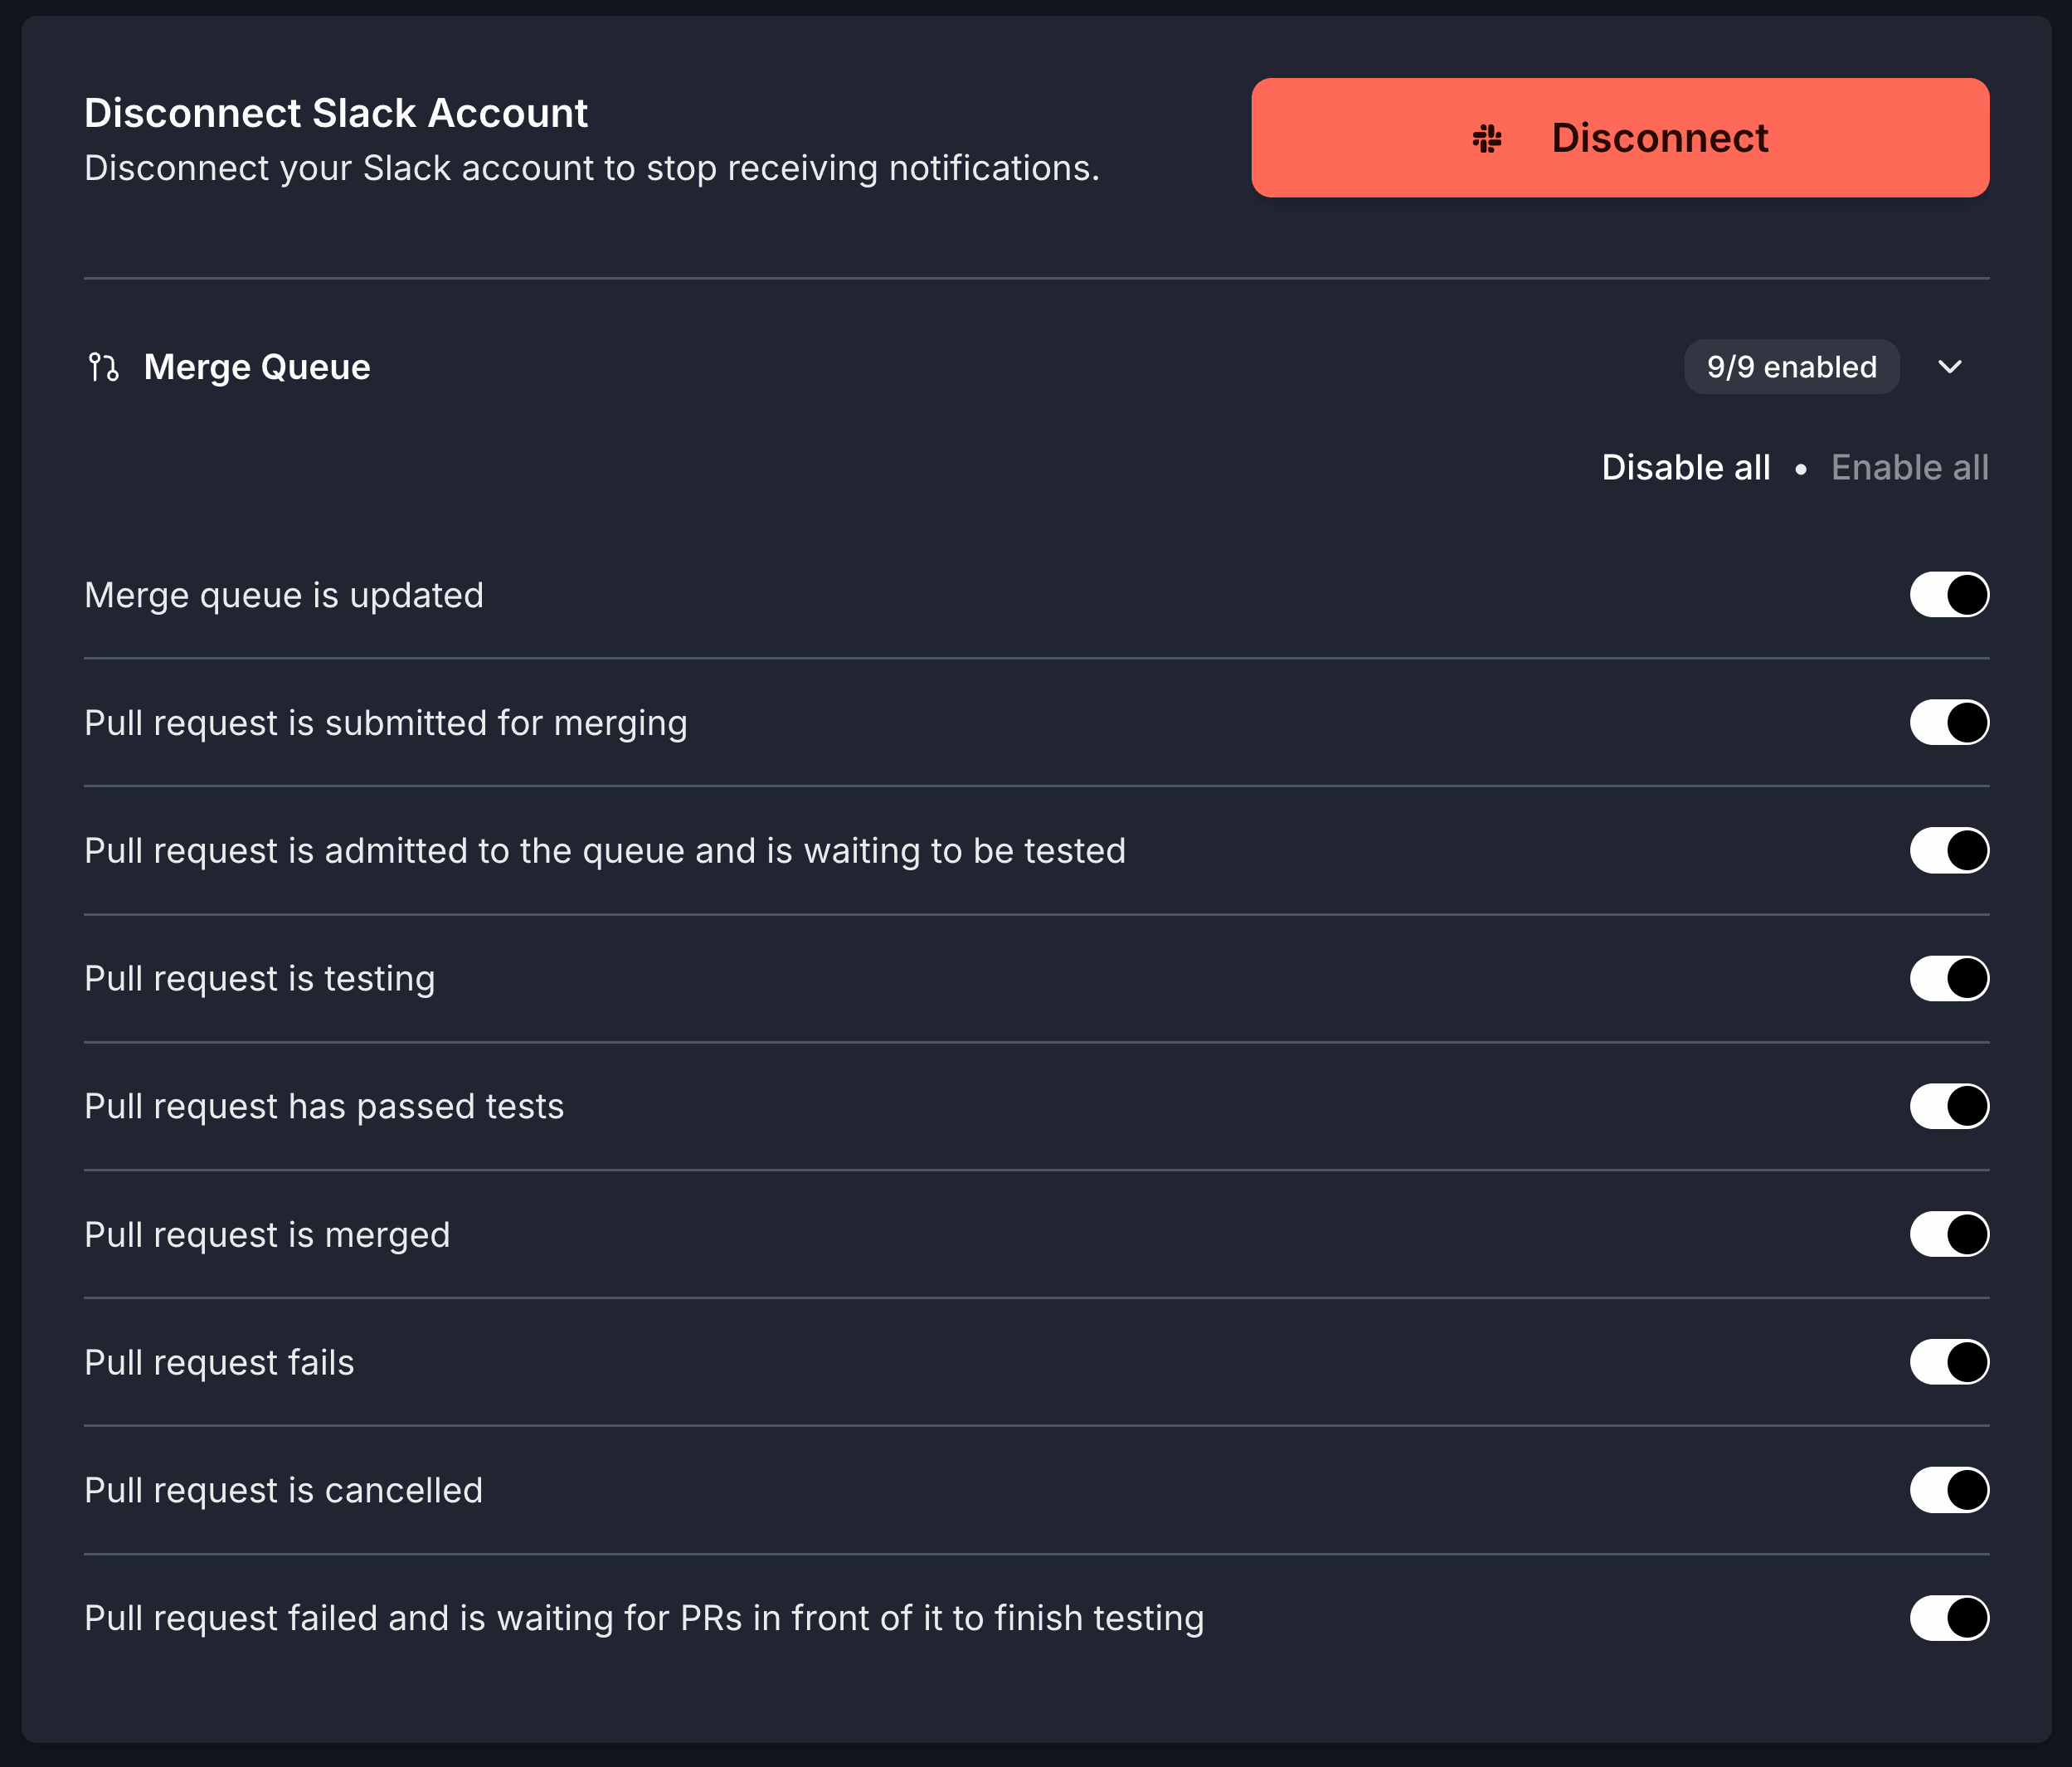The height and width of the screenshot is (1767, 2072).
Task: Click the Merge Queue branch icon
Action: 103,367
